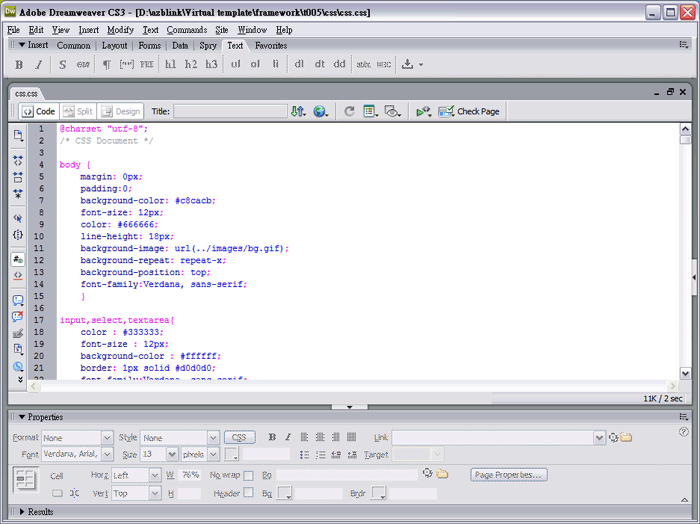This screenshot has height=524, width=700.
Task: Click the Page Properties button
Action: click(x=510, y=475)
